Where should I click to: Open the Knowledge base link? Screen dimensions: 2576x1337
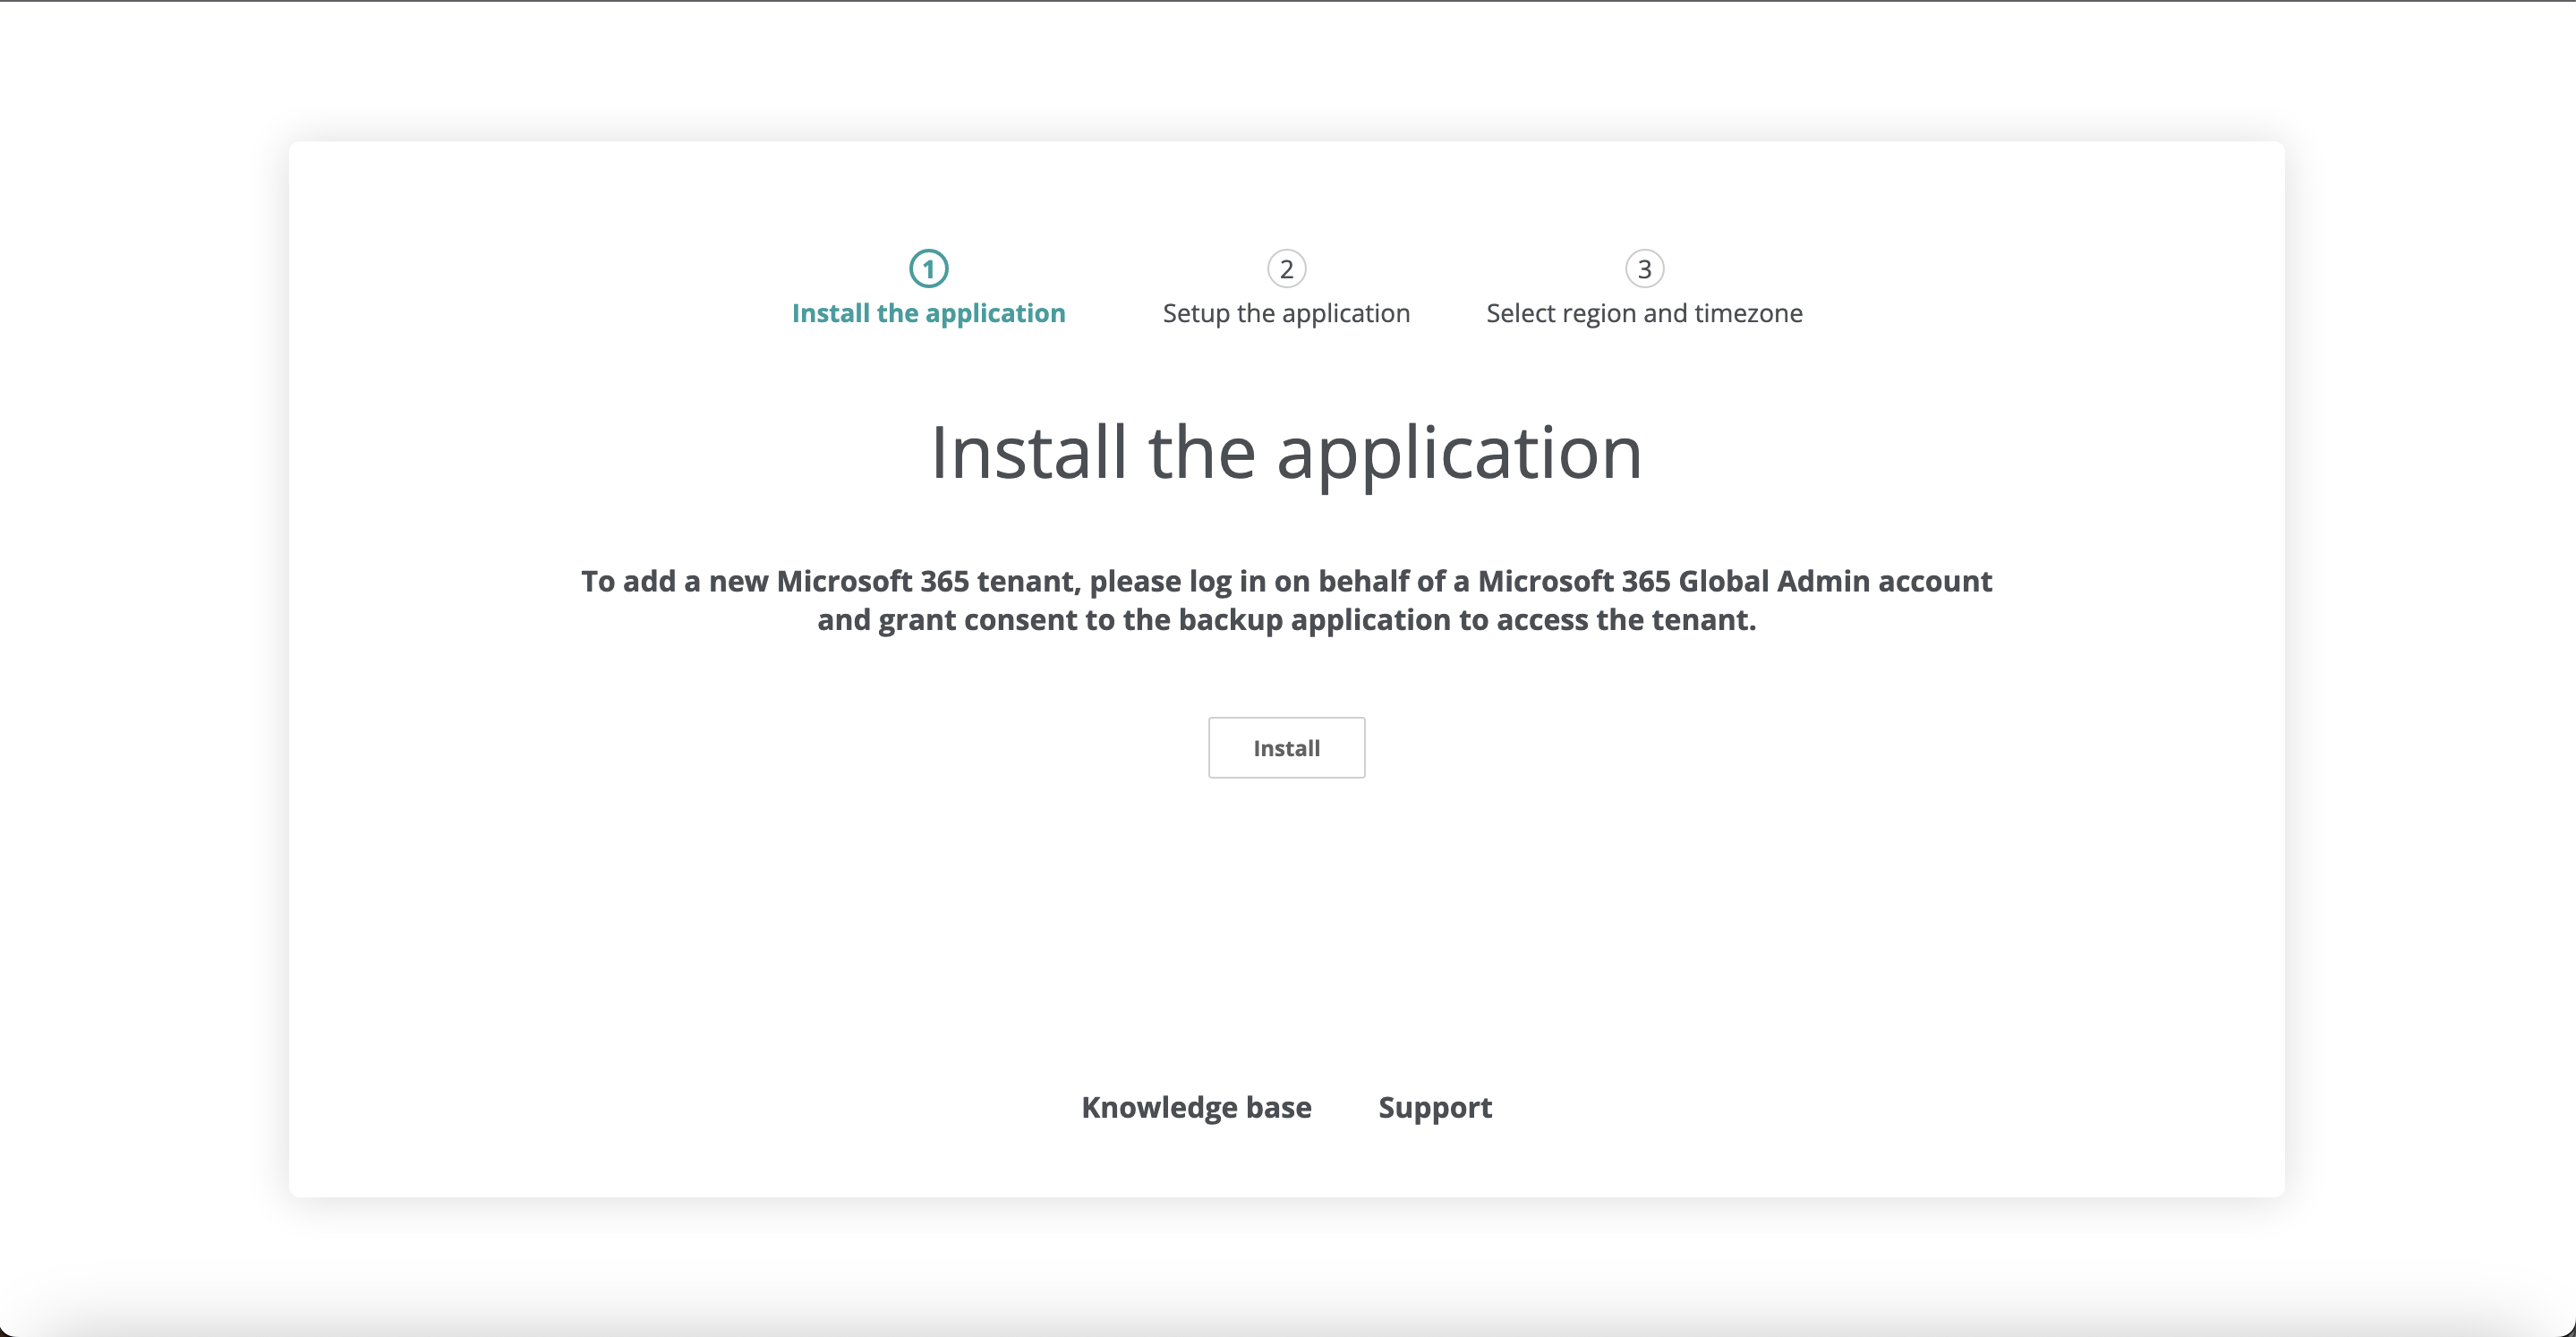pos(1196,1107)
